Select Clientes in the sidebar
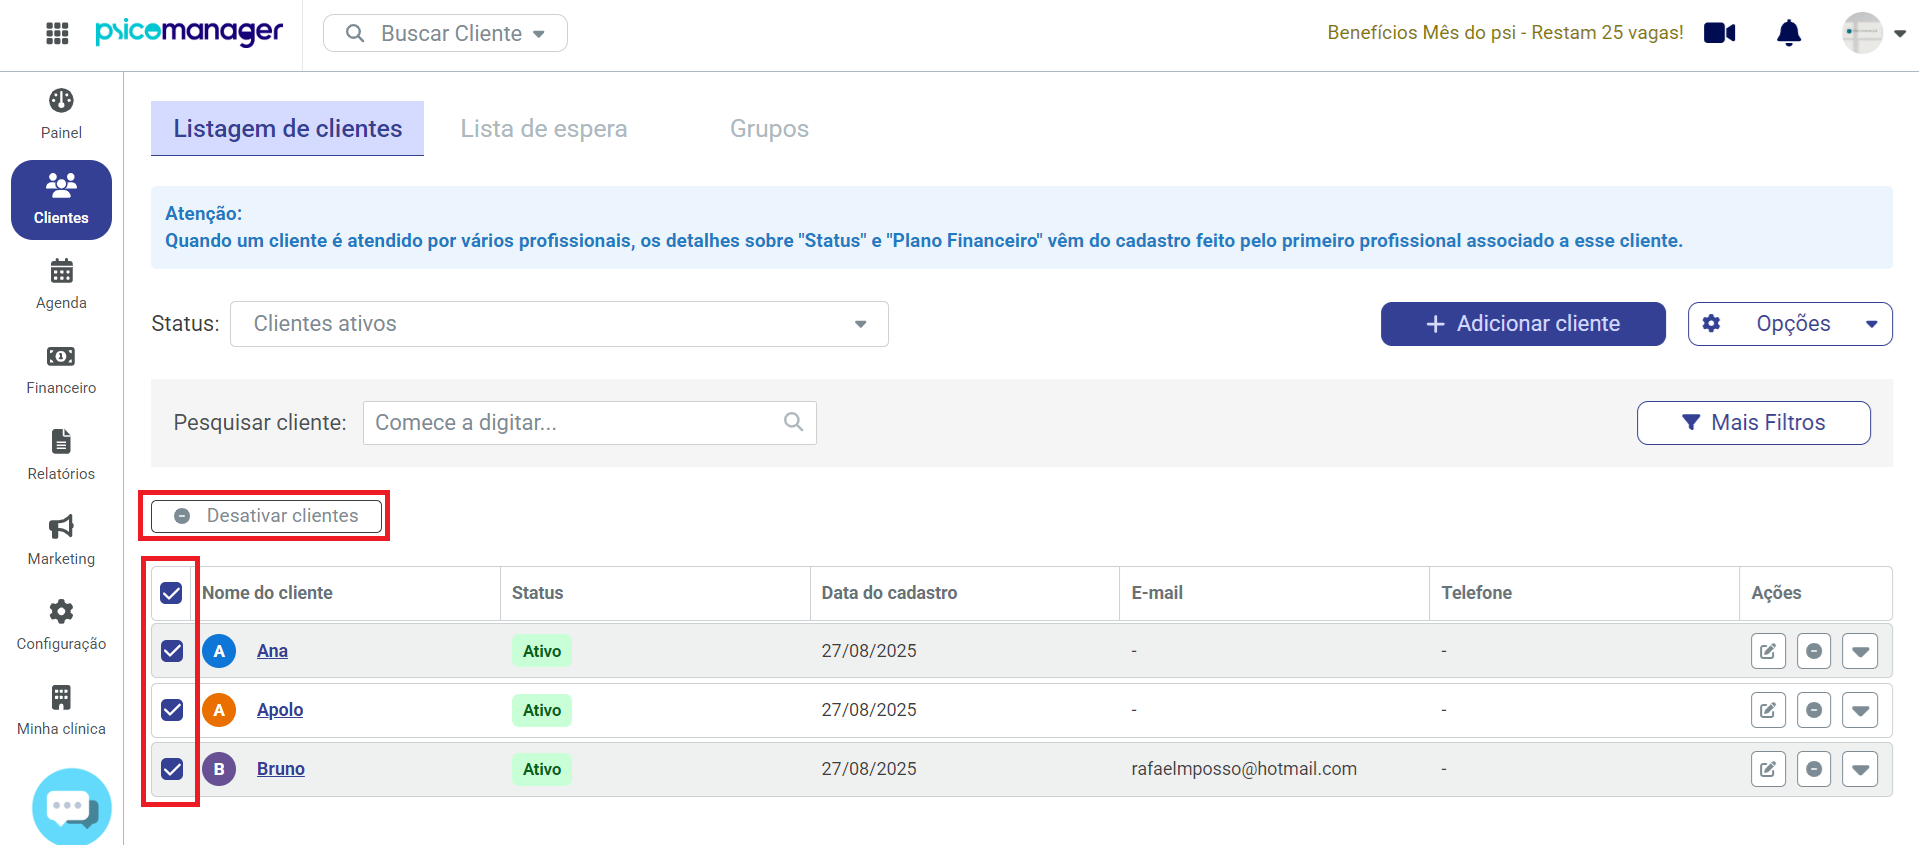 coord(61,200)
